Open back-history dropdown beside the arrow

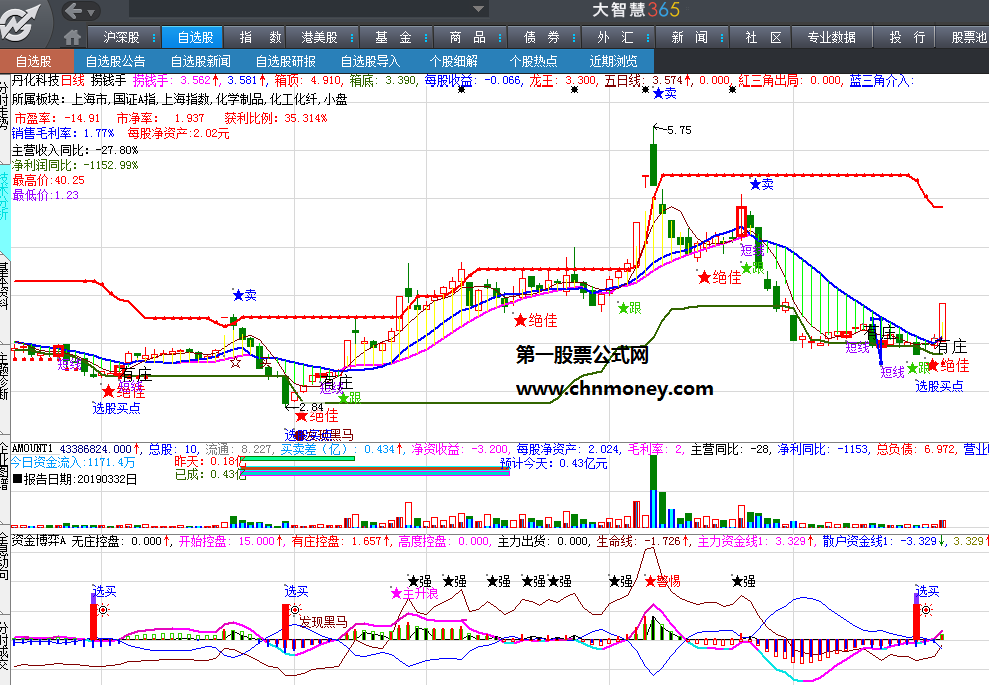click(92, 12)
